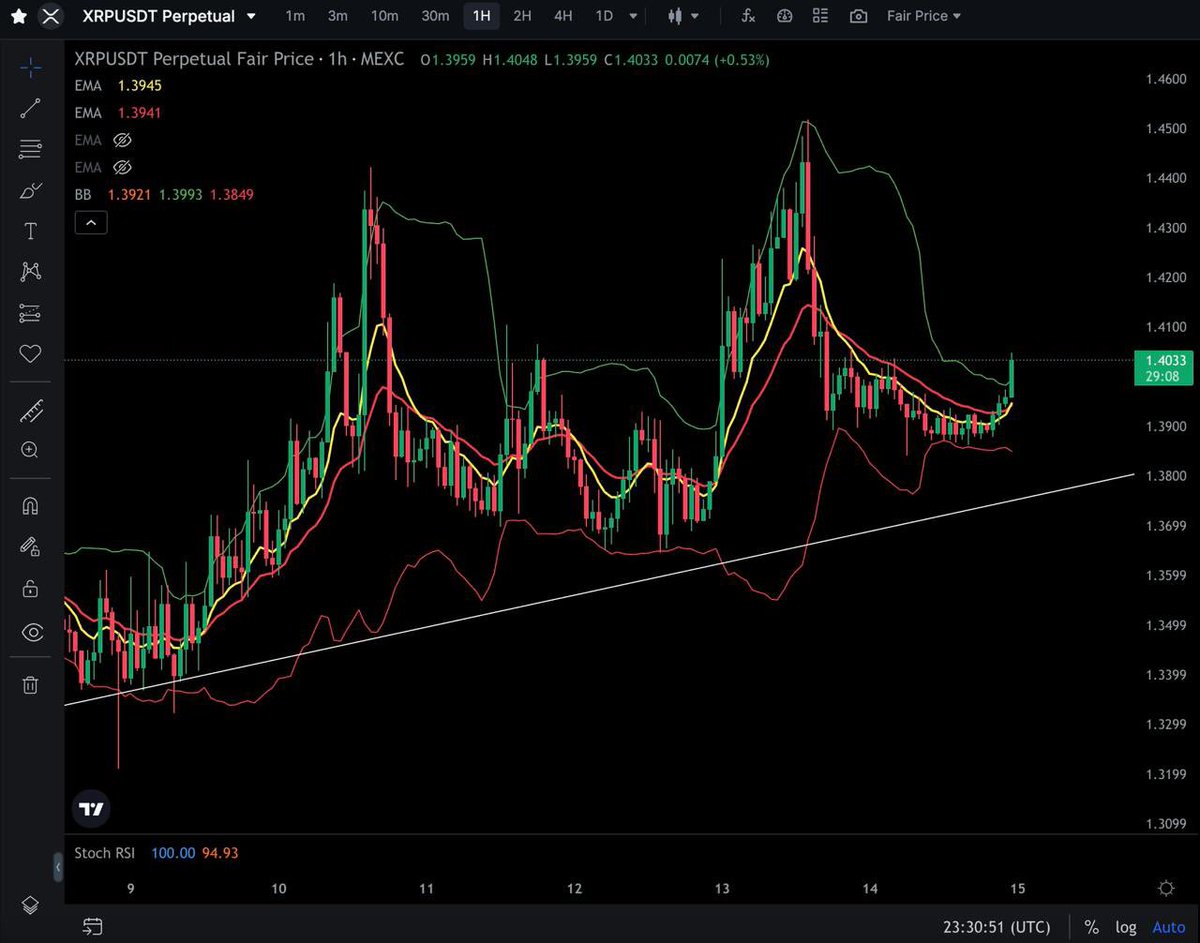The height and width of the screenshot is (943, 1200).
Task: Open the heart icons tool
Action: pos(31,354)
